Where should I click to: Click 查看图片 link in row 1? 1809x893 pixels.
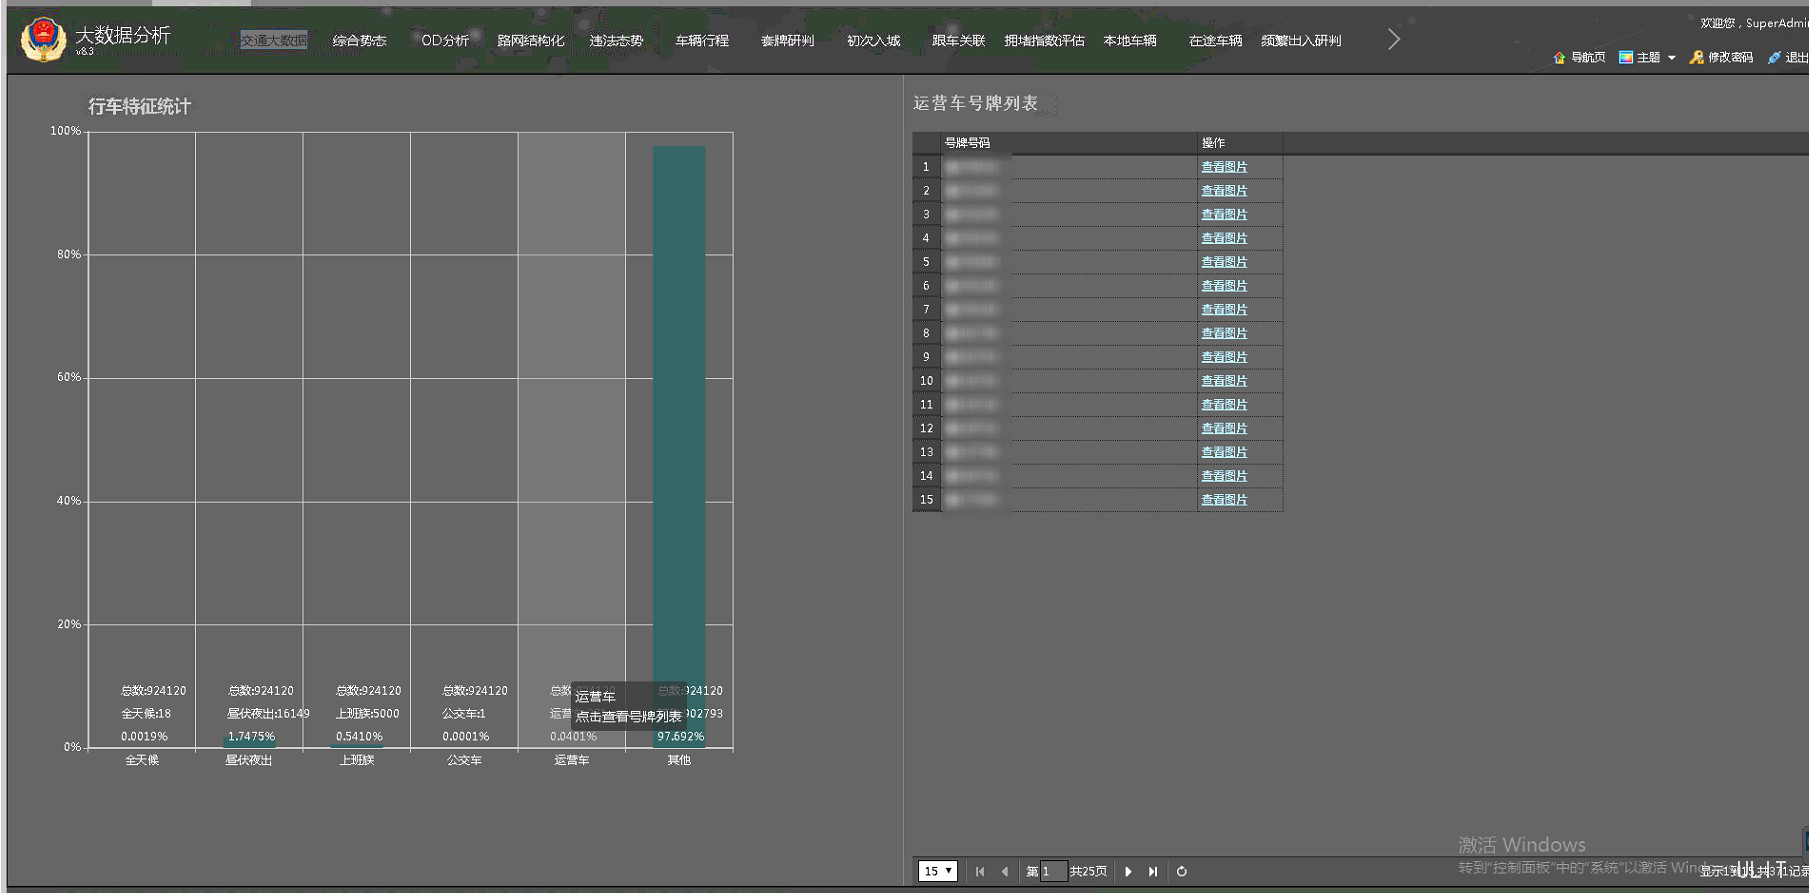point(1224,167)
